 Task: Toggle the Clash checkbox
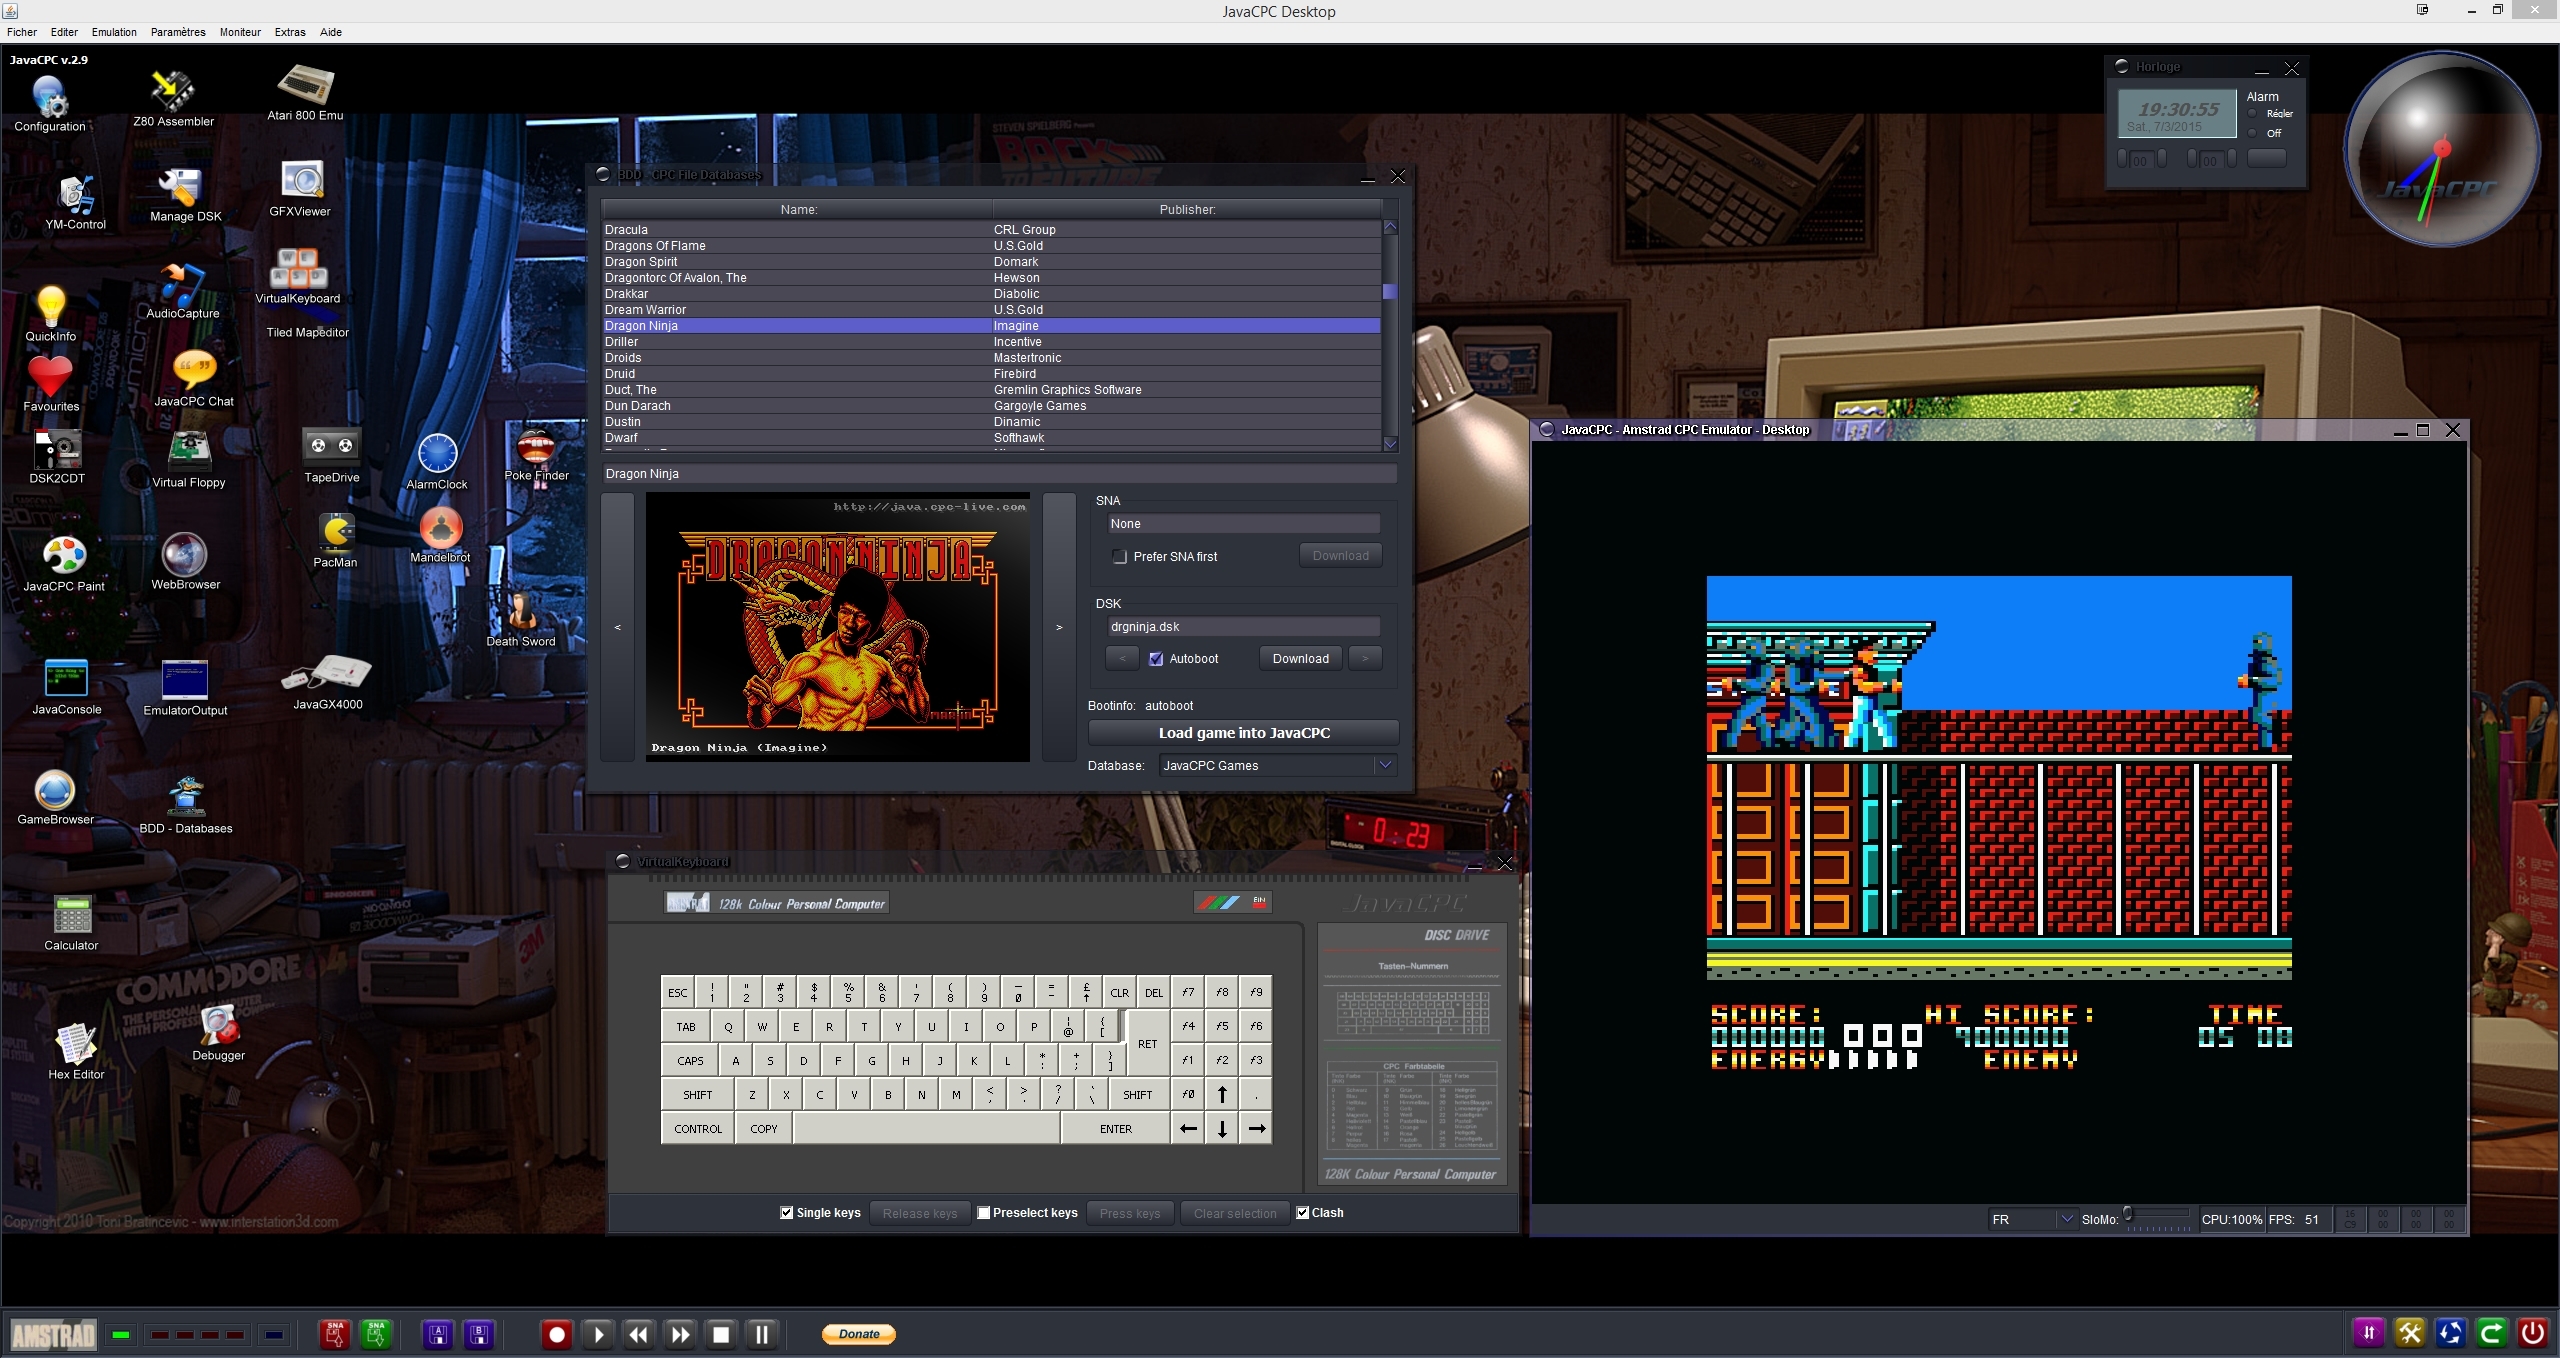(x=1303, y=1213)
